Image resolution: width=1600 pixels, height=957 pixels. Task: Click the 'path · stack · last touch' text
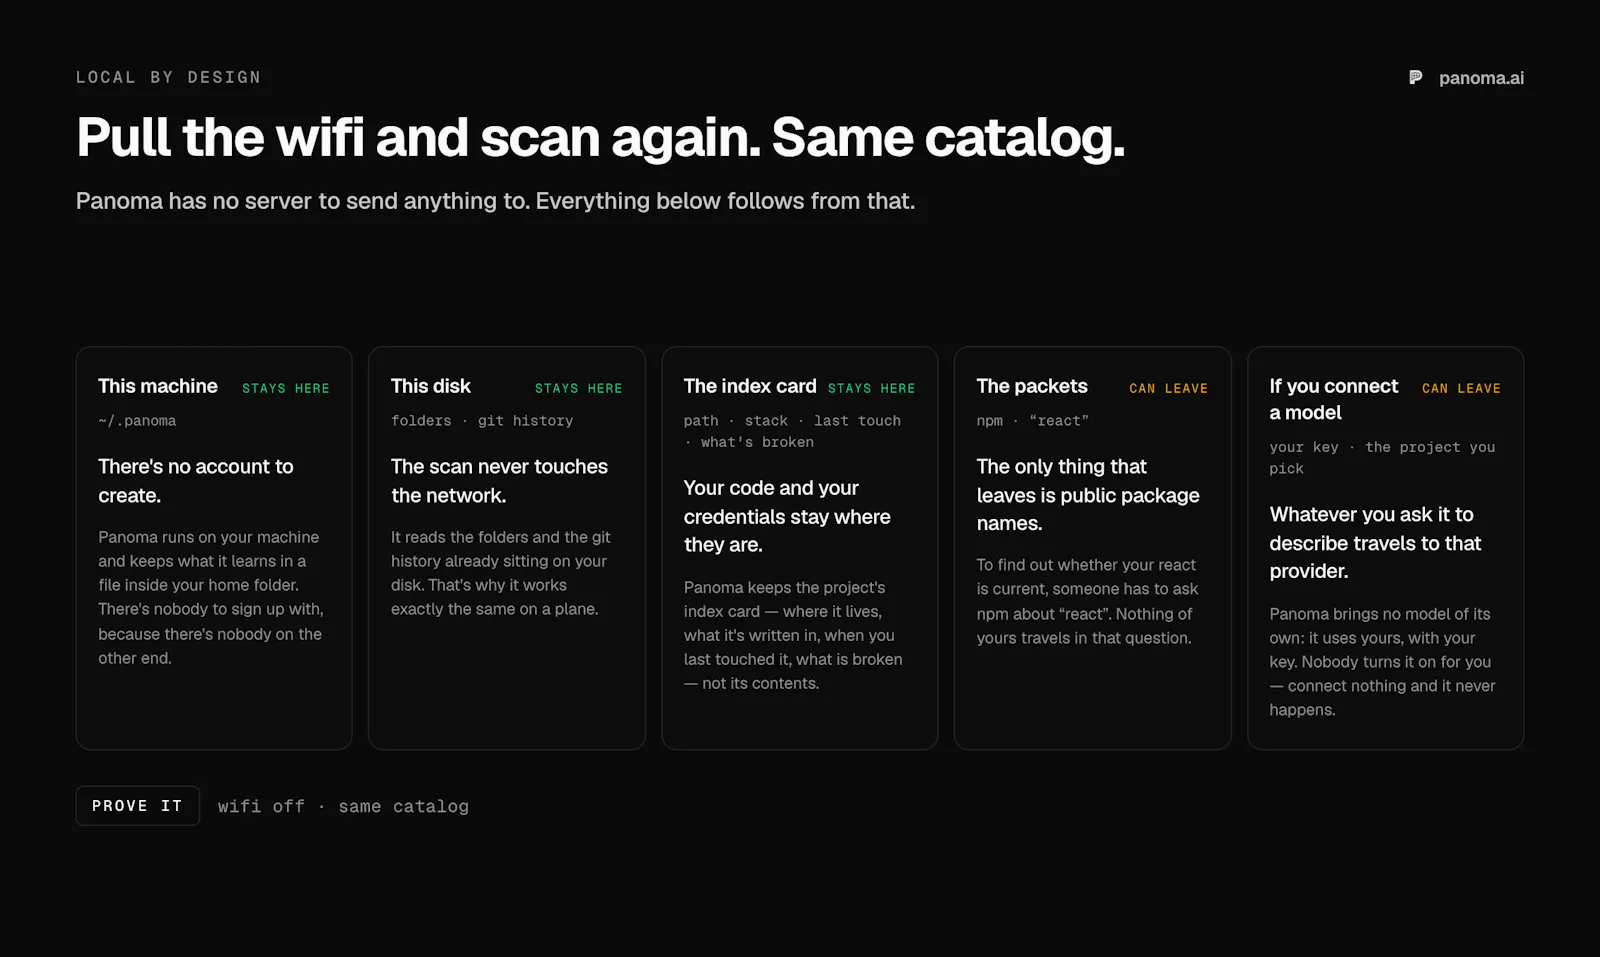tap(793, 431)
